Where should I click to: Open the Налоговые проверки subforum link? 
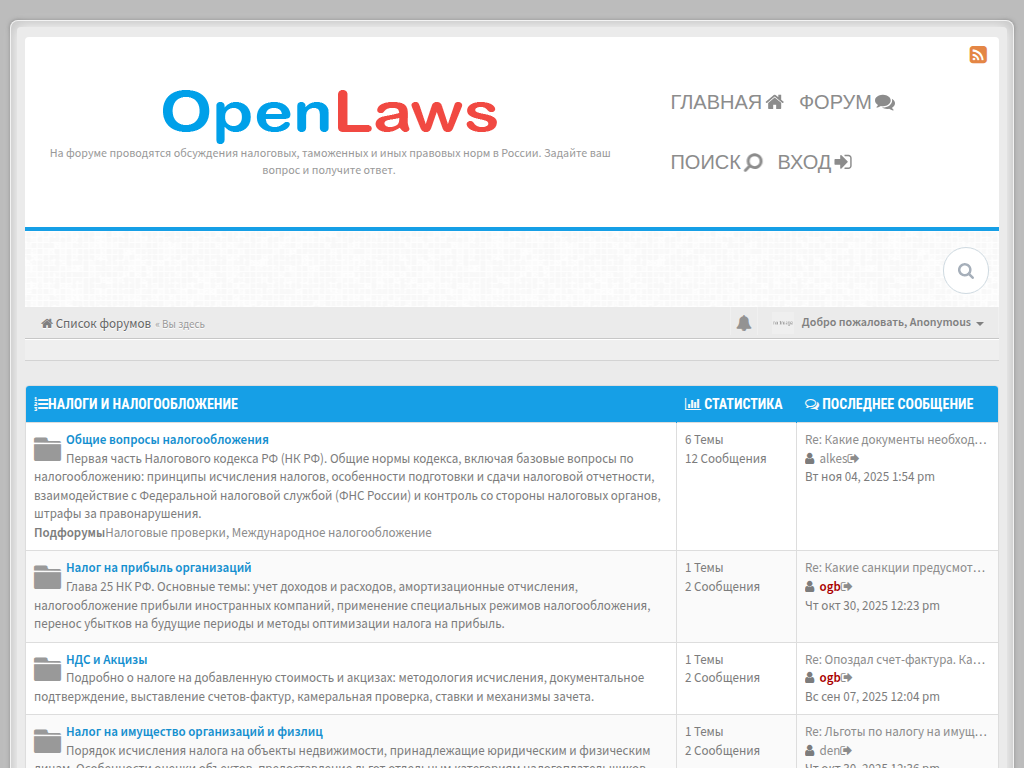[x=163, y=532]
